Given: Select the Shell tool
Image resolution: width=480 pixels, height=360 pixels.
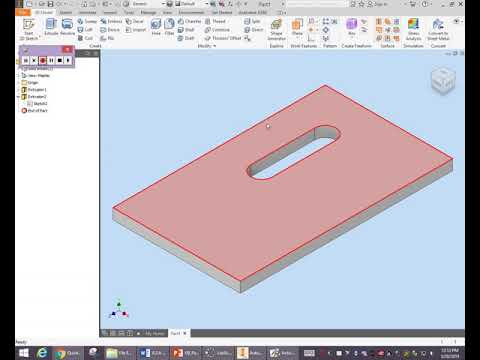Looking at the screenshot, I should point(186,30).
